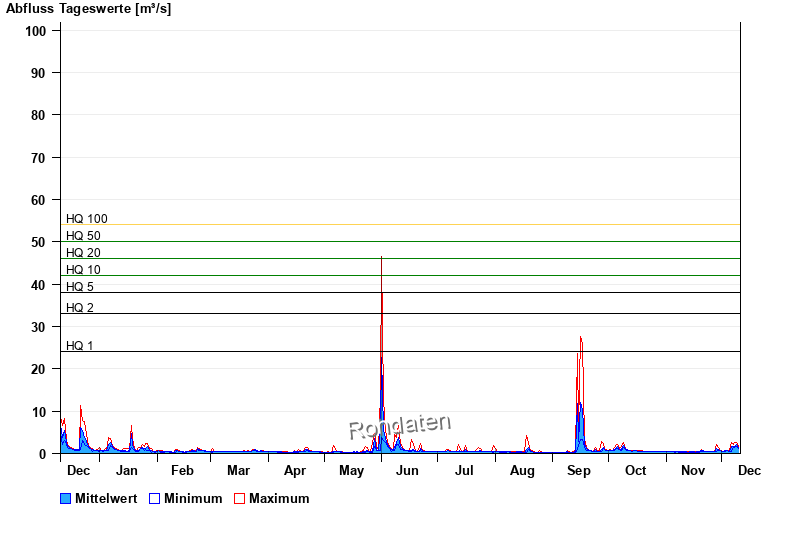Click the HQ 1 threshold label
800x550 pixels.
[80, 346]
